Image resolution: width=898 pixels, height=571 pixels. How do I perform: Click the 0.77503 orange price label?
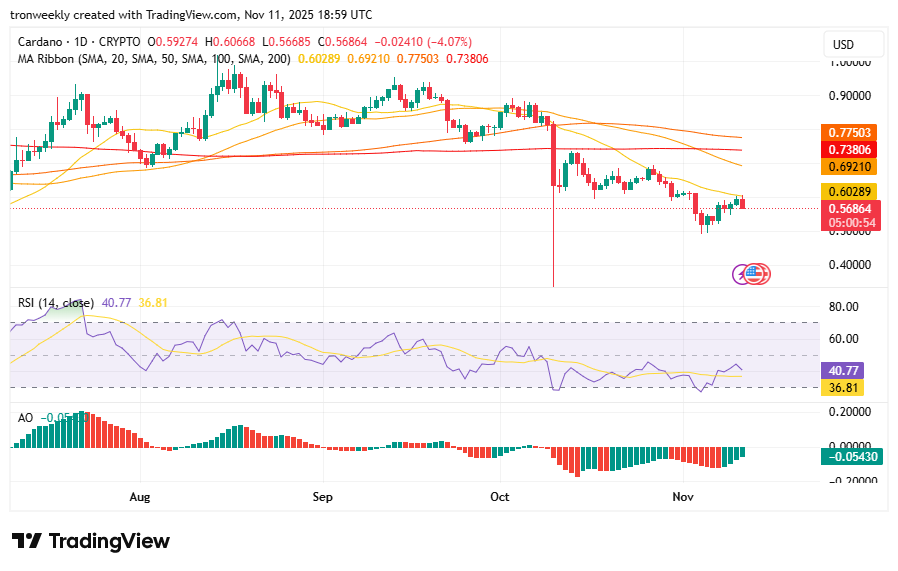pyautogui.click(x=849, y=133)
